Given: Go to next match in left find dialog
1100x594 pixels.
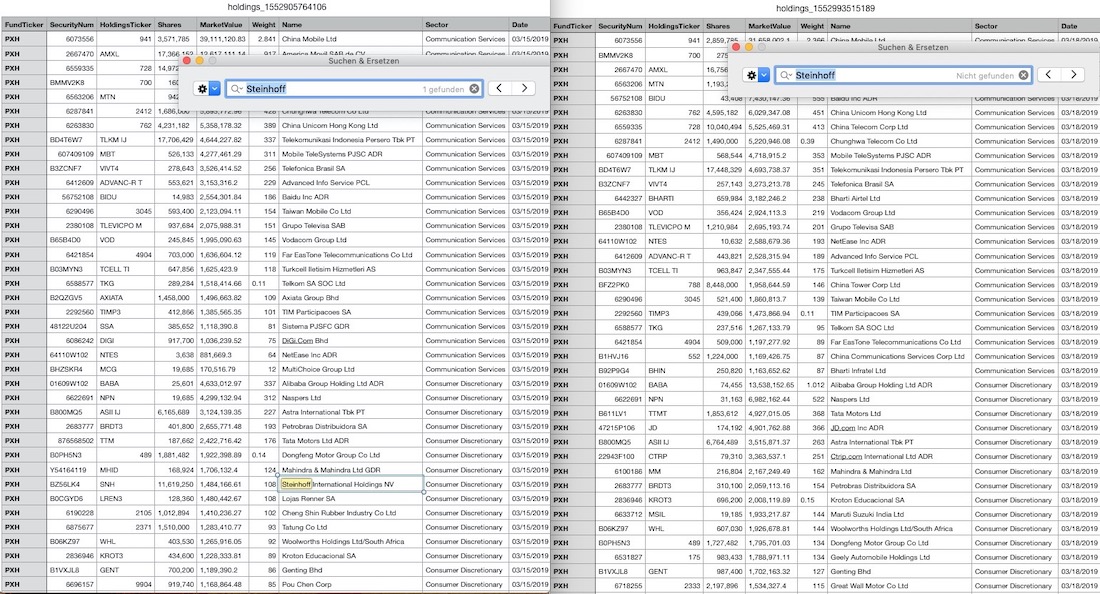Looking at the screenshot, I should (524, 88).
